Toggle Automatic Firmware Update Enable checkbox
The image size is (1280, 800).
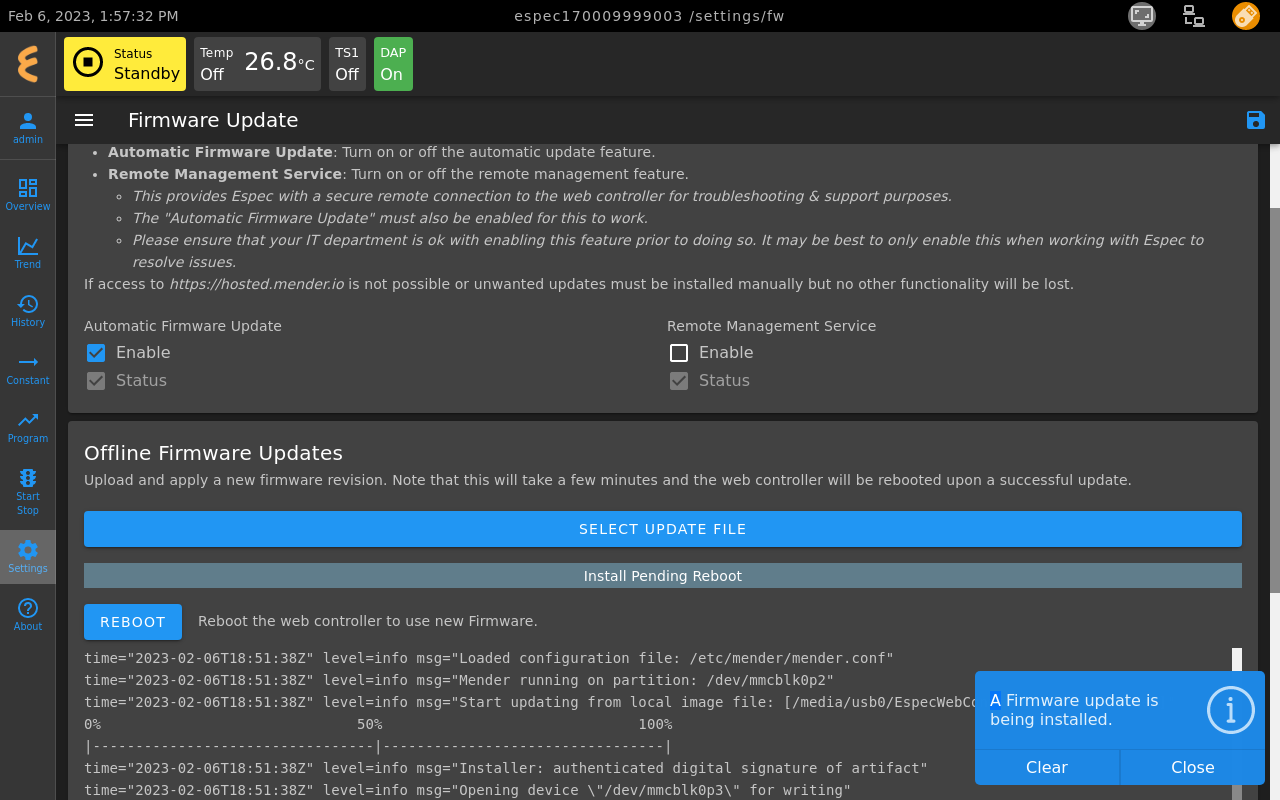tap(96, 353)
